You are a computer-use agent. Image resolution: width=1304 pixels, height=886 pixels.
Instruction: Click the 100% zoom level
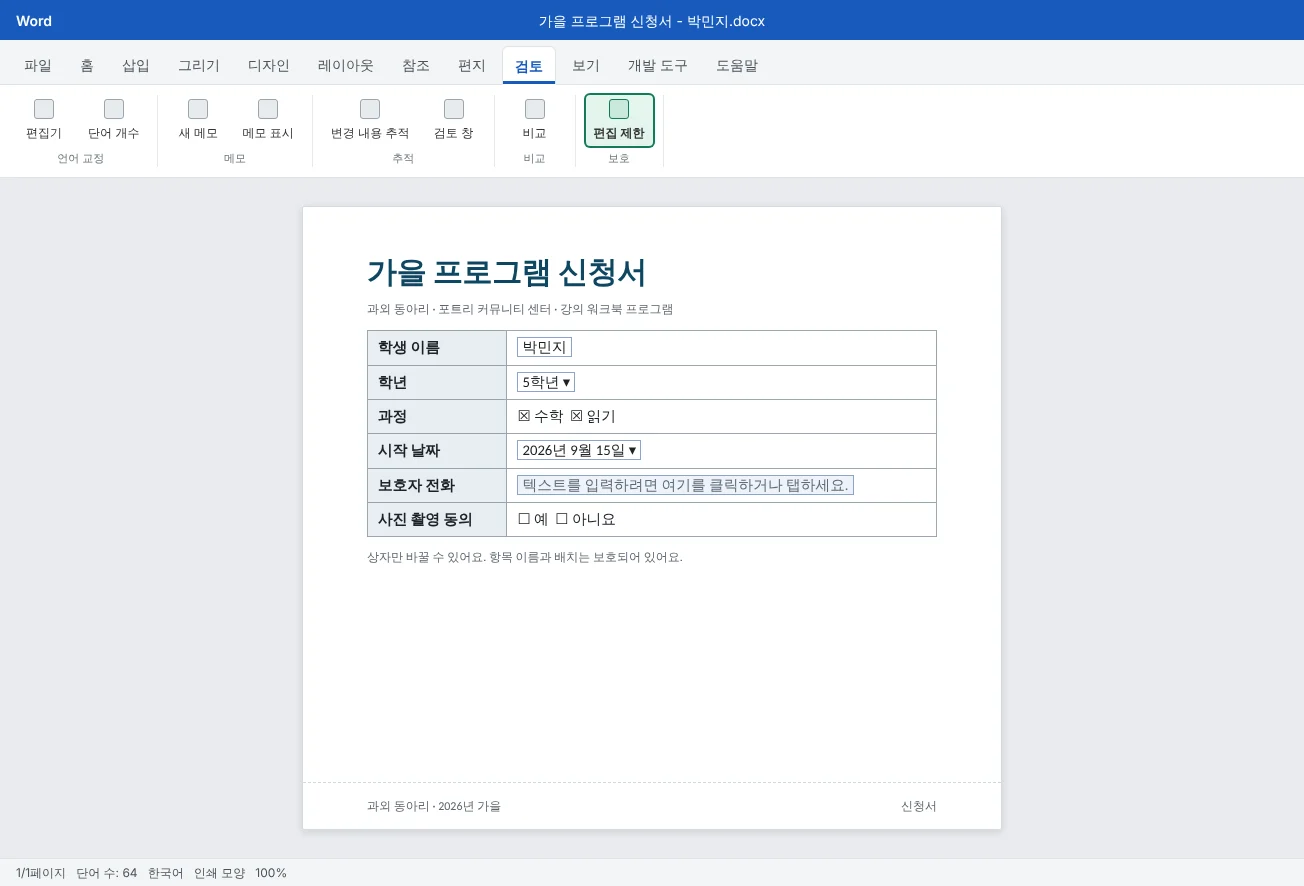(x=271, y=873)
